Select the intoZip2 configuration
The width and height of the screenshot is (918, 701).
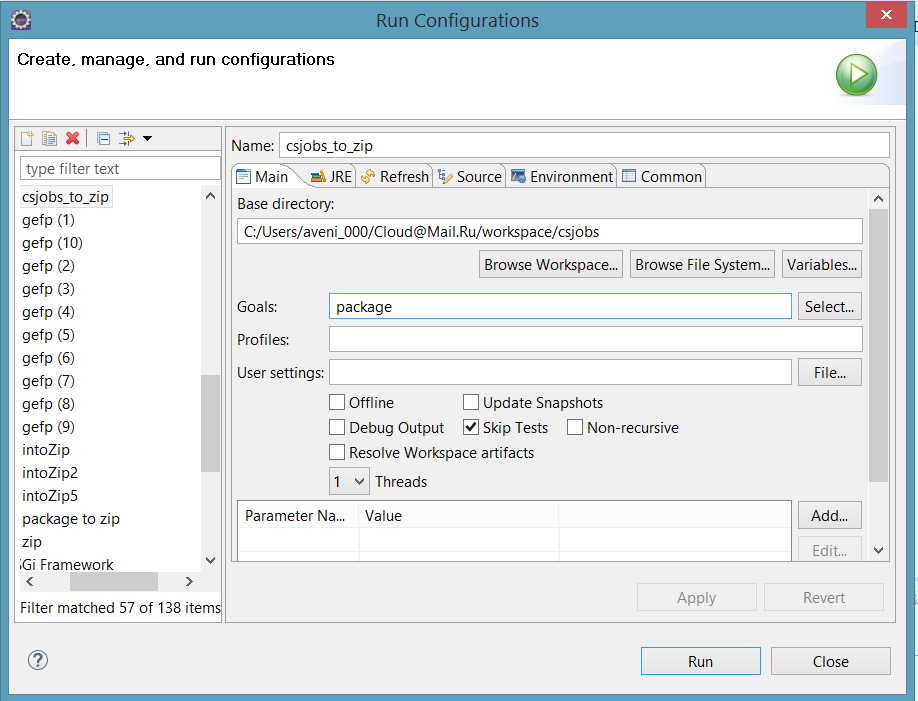tap(50, 473)
